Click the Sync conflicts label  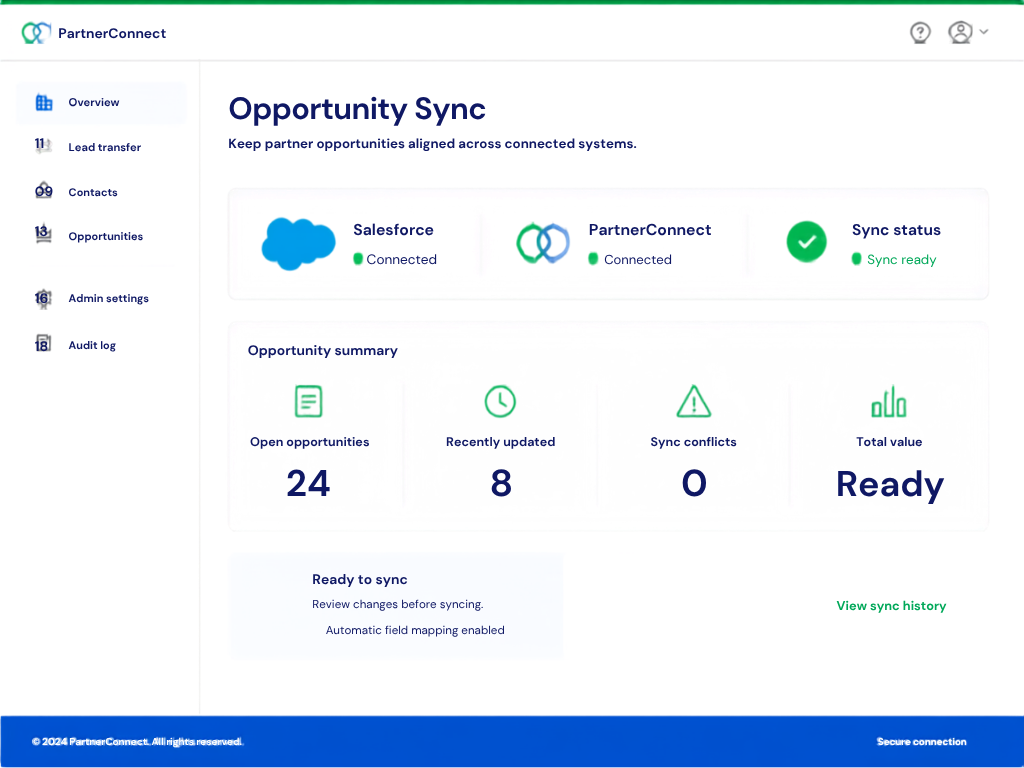[694, 442]
